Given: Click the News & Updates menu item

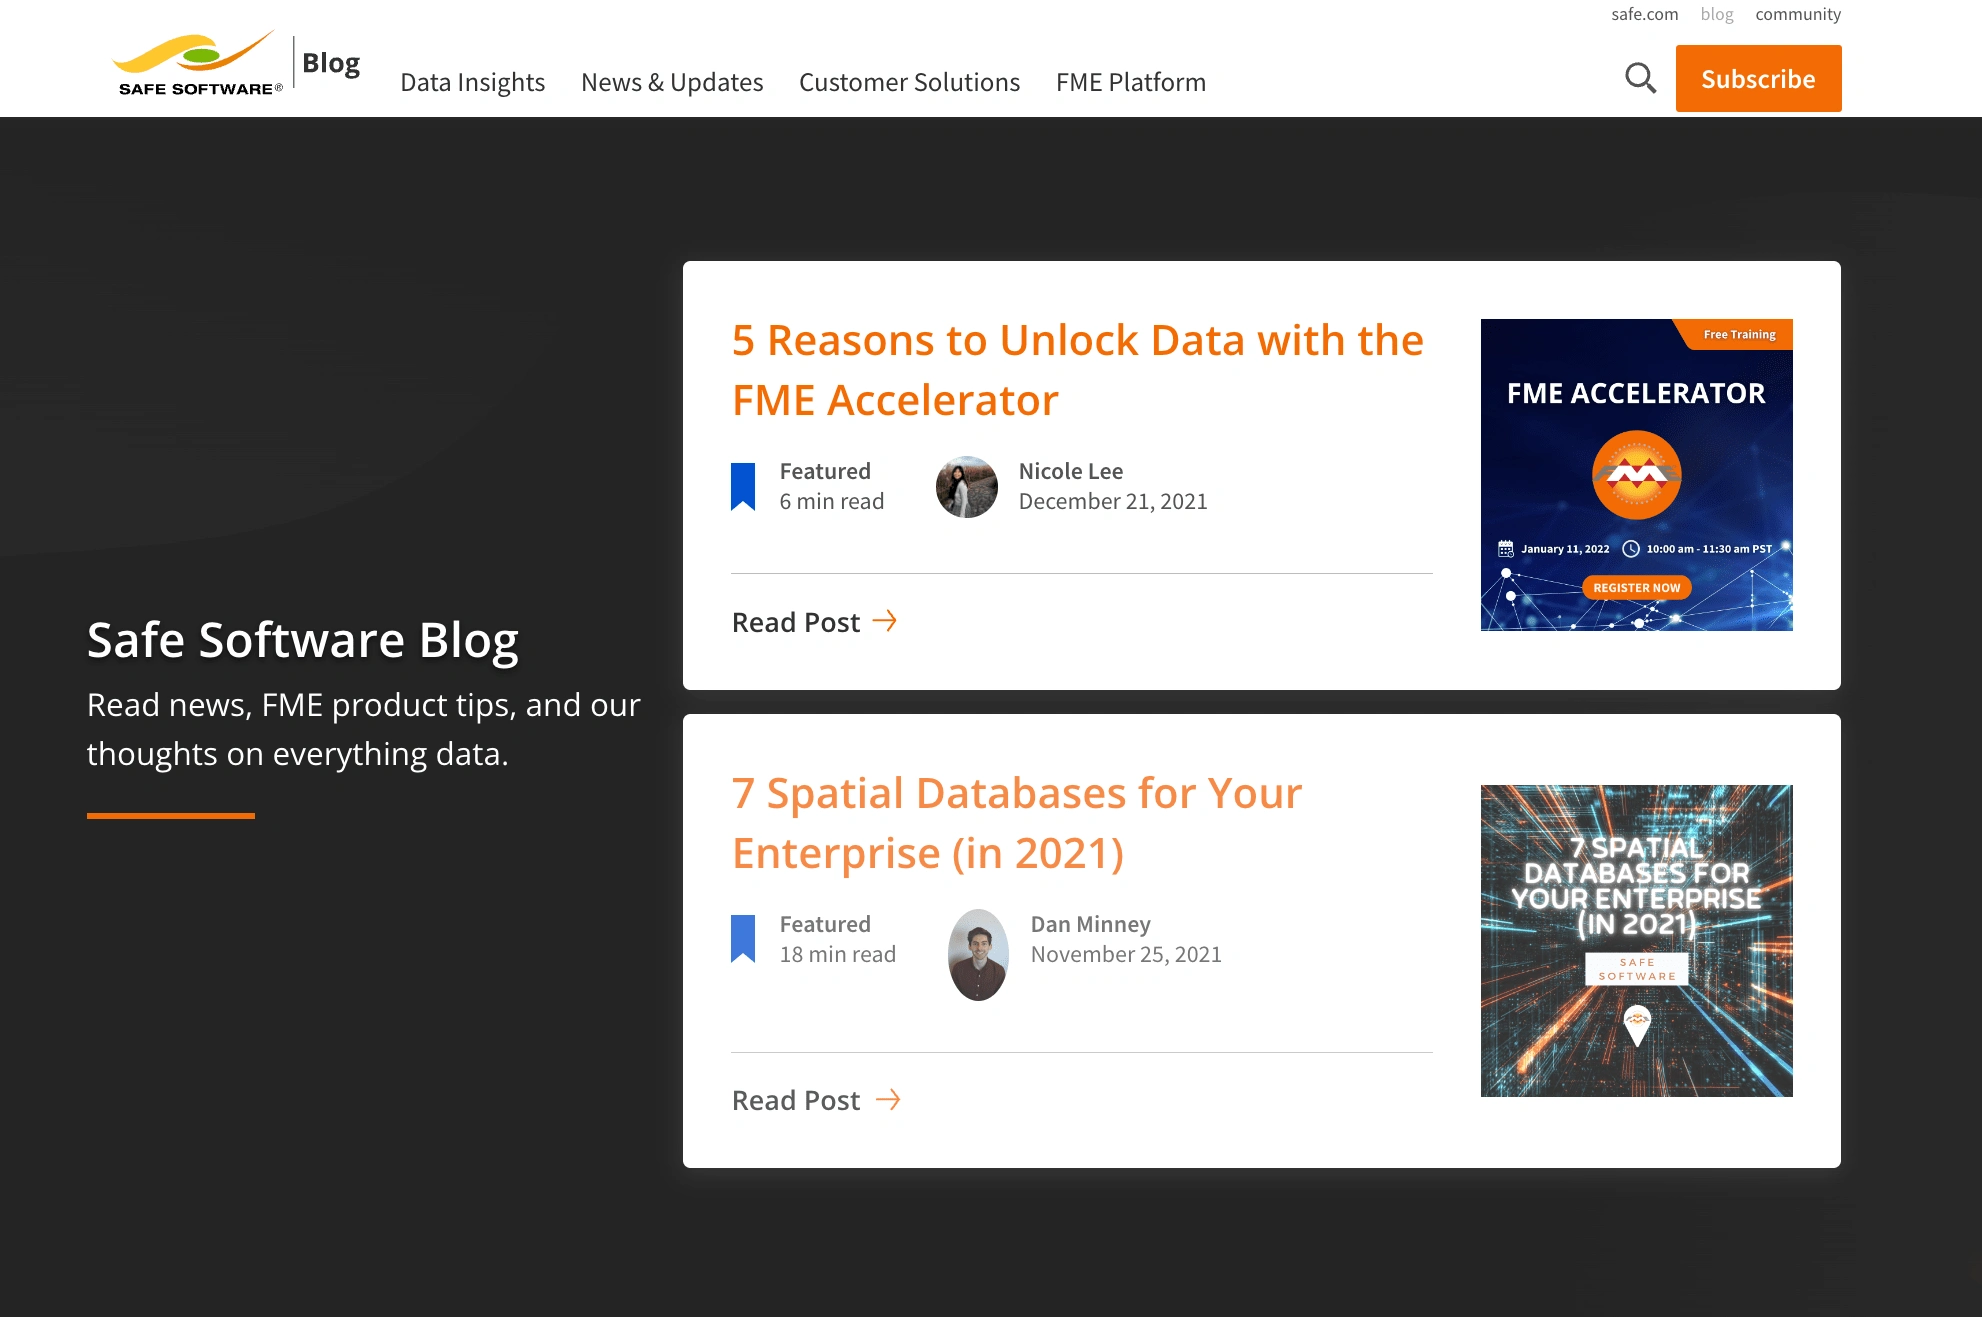Looking at the screenshot, I should pos(671,81).
